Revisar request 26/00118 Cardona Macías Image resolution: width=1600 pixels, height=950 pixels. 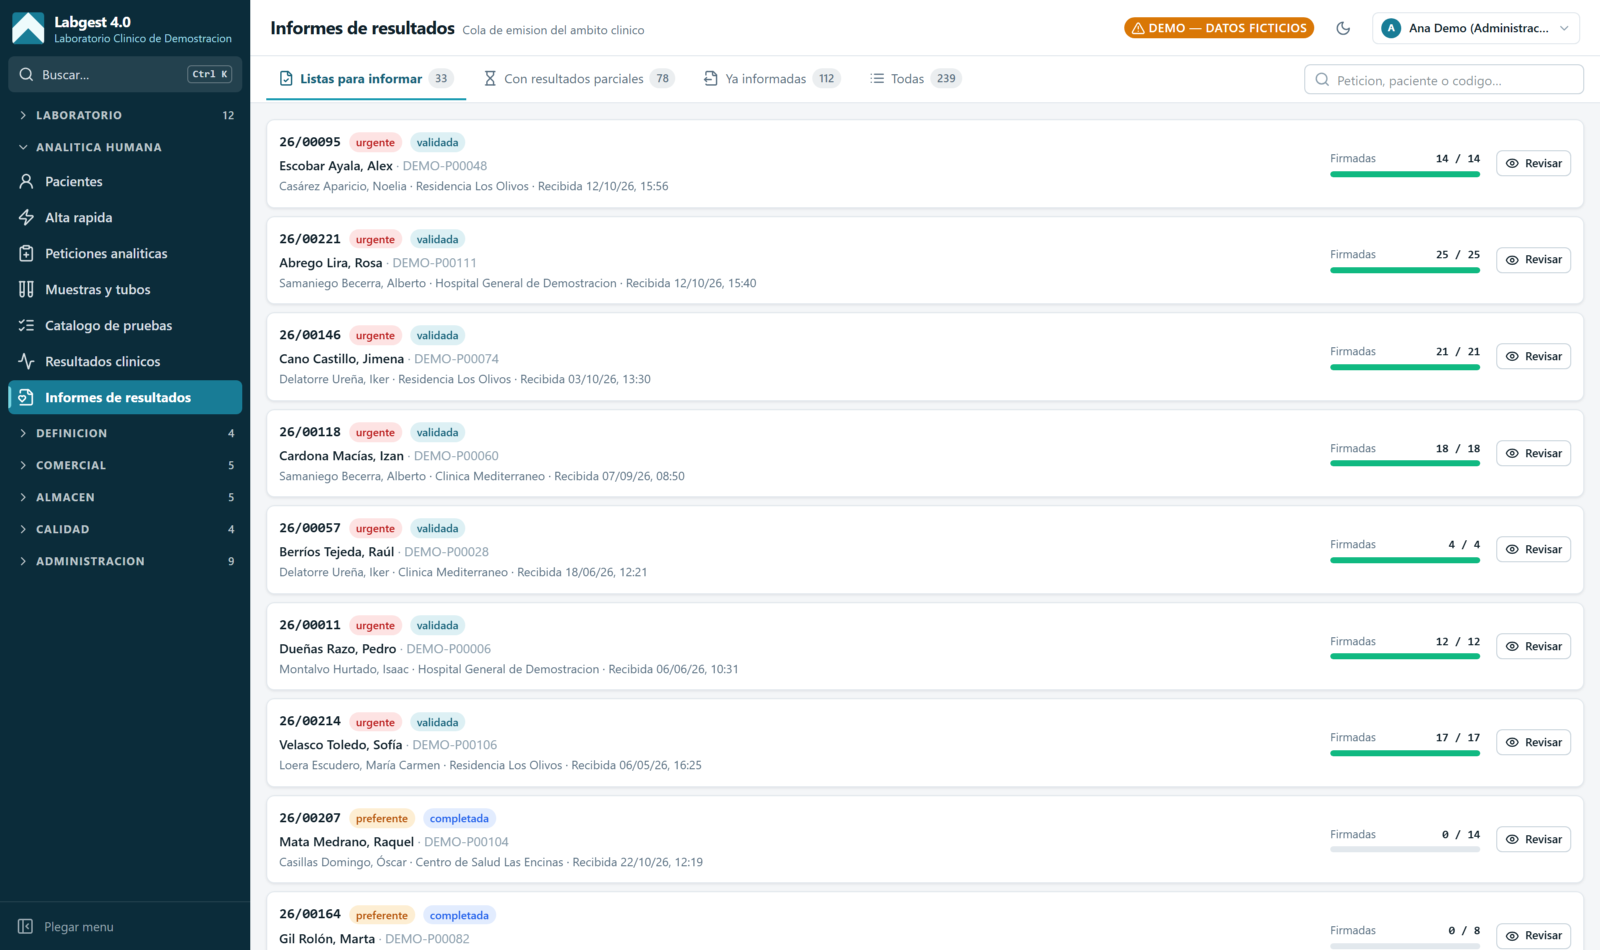tap(1533, 453)
